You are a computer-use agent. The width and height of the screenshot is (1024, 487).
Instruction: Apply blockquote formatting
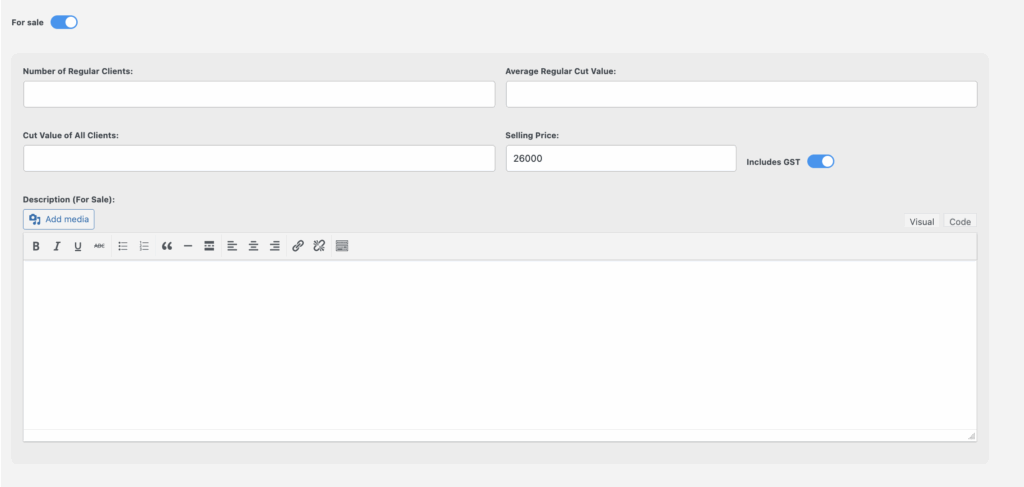(x=166, y=246)
